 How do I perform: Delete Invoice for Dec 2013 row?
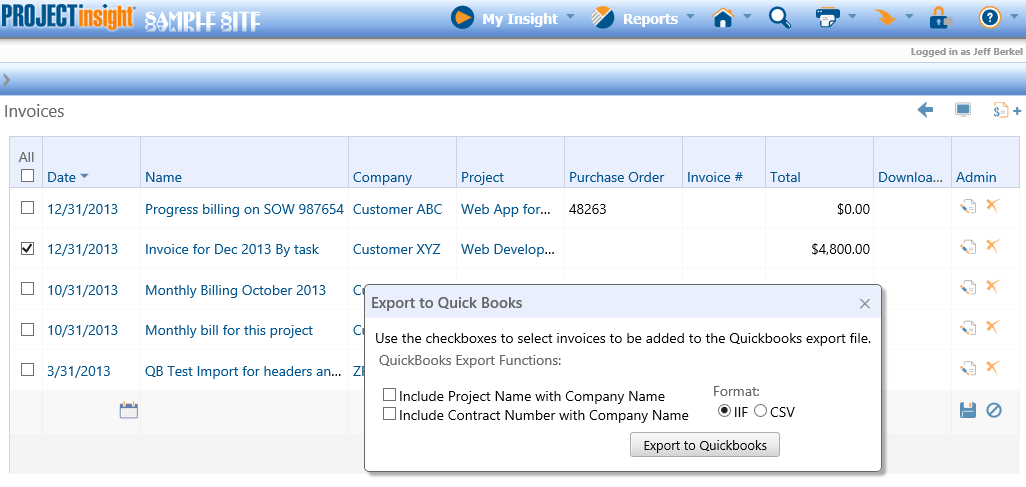tap(993, 246)
